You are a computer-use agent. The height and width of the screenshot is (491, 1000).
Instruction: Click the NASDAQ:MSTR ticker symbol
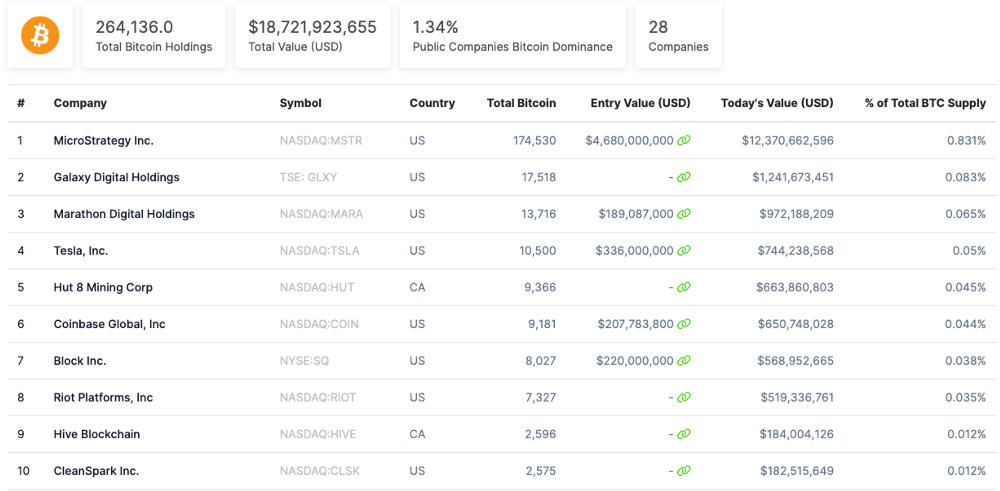pyautogui.click(x=321, y=140)
